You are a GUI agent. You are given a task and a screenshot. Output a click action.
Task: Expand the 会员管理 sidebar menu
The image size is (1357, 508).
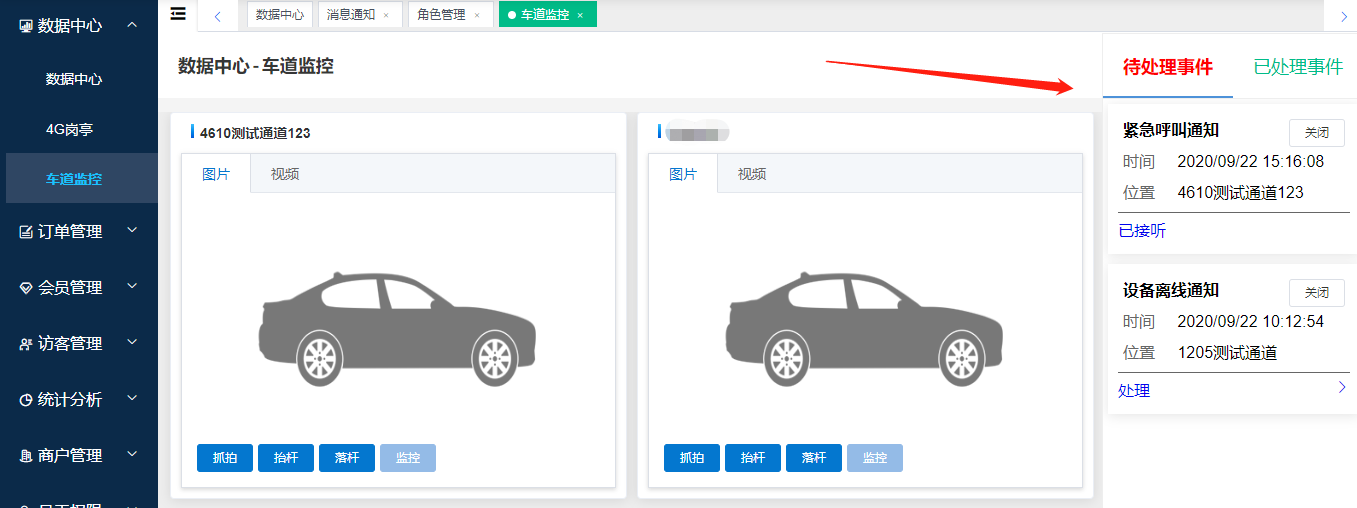[133, 287]
